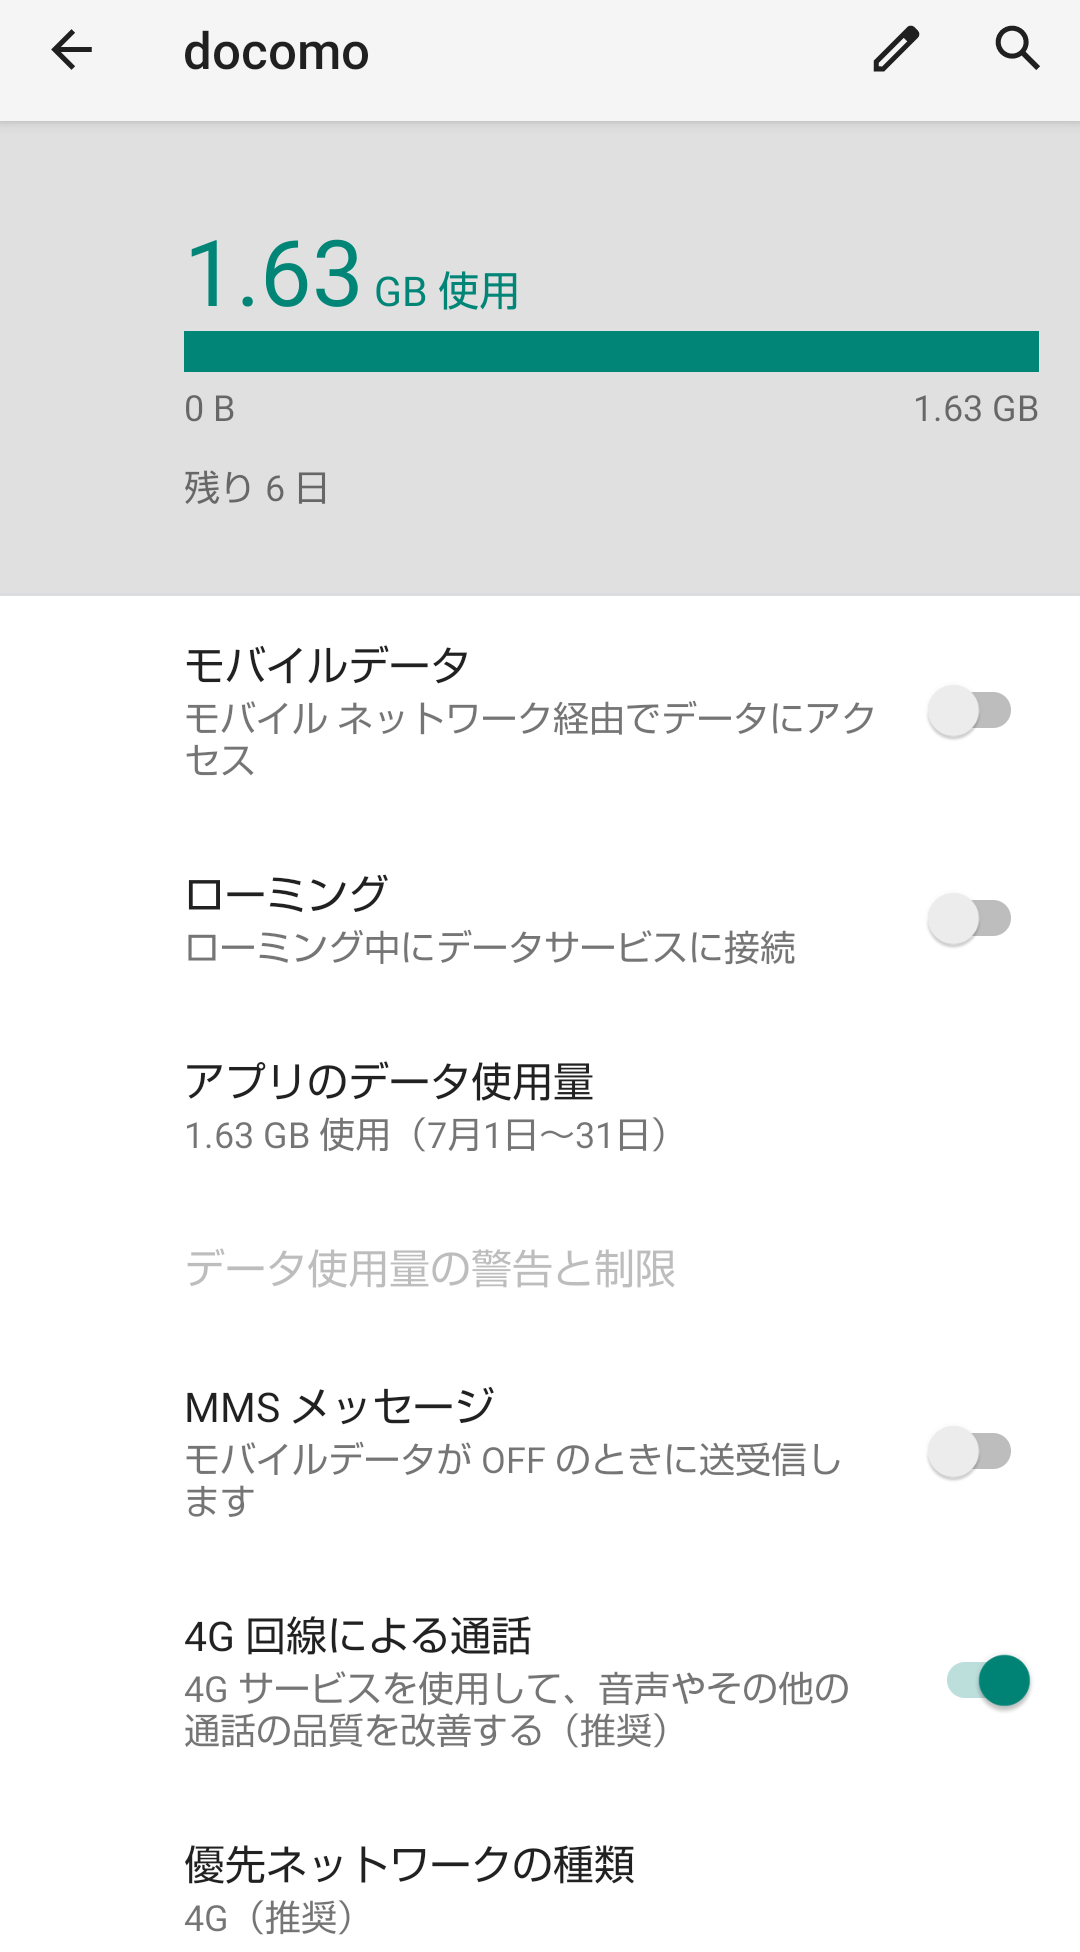Tap the MMS メッセージ description text
The width and height of the screenshot is (1080, 1952).
click(512, 1481)
